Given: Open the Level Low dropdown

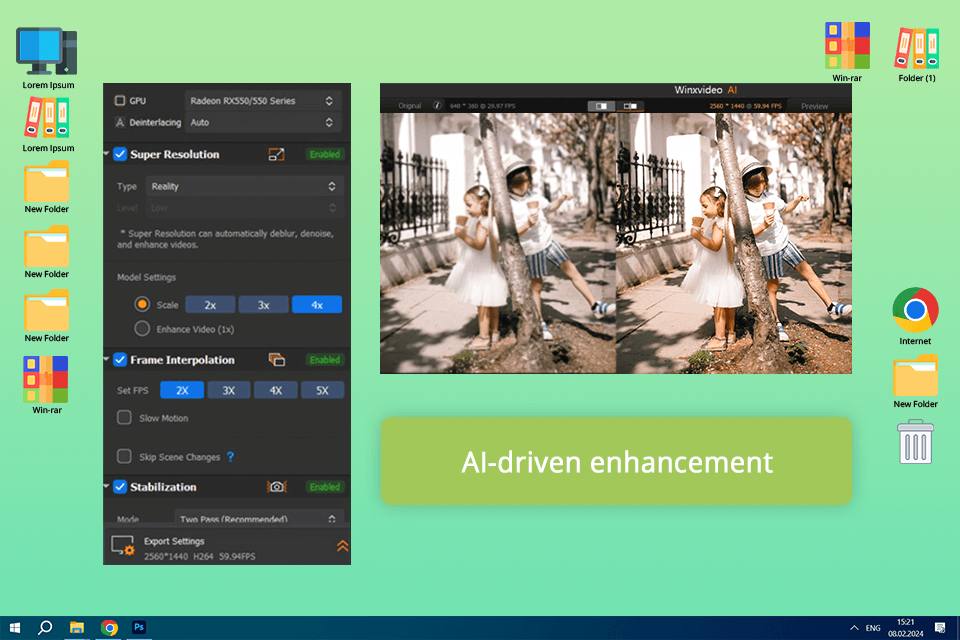Looking at the screenshot, I should tap(245, 208).
